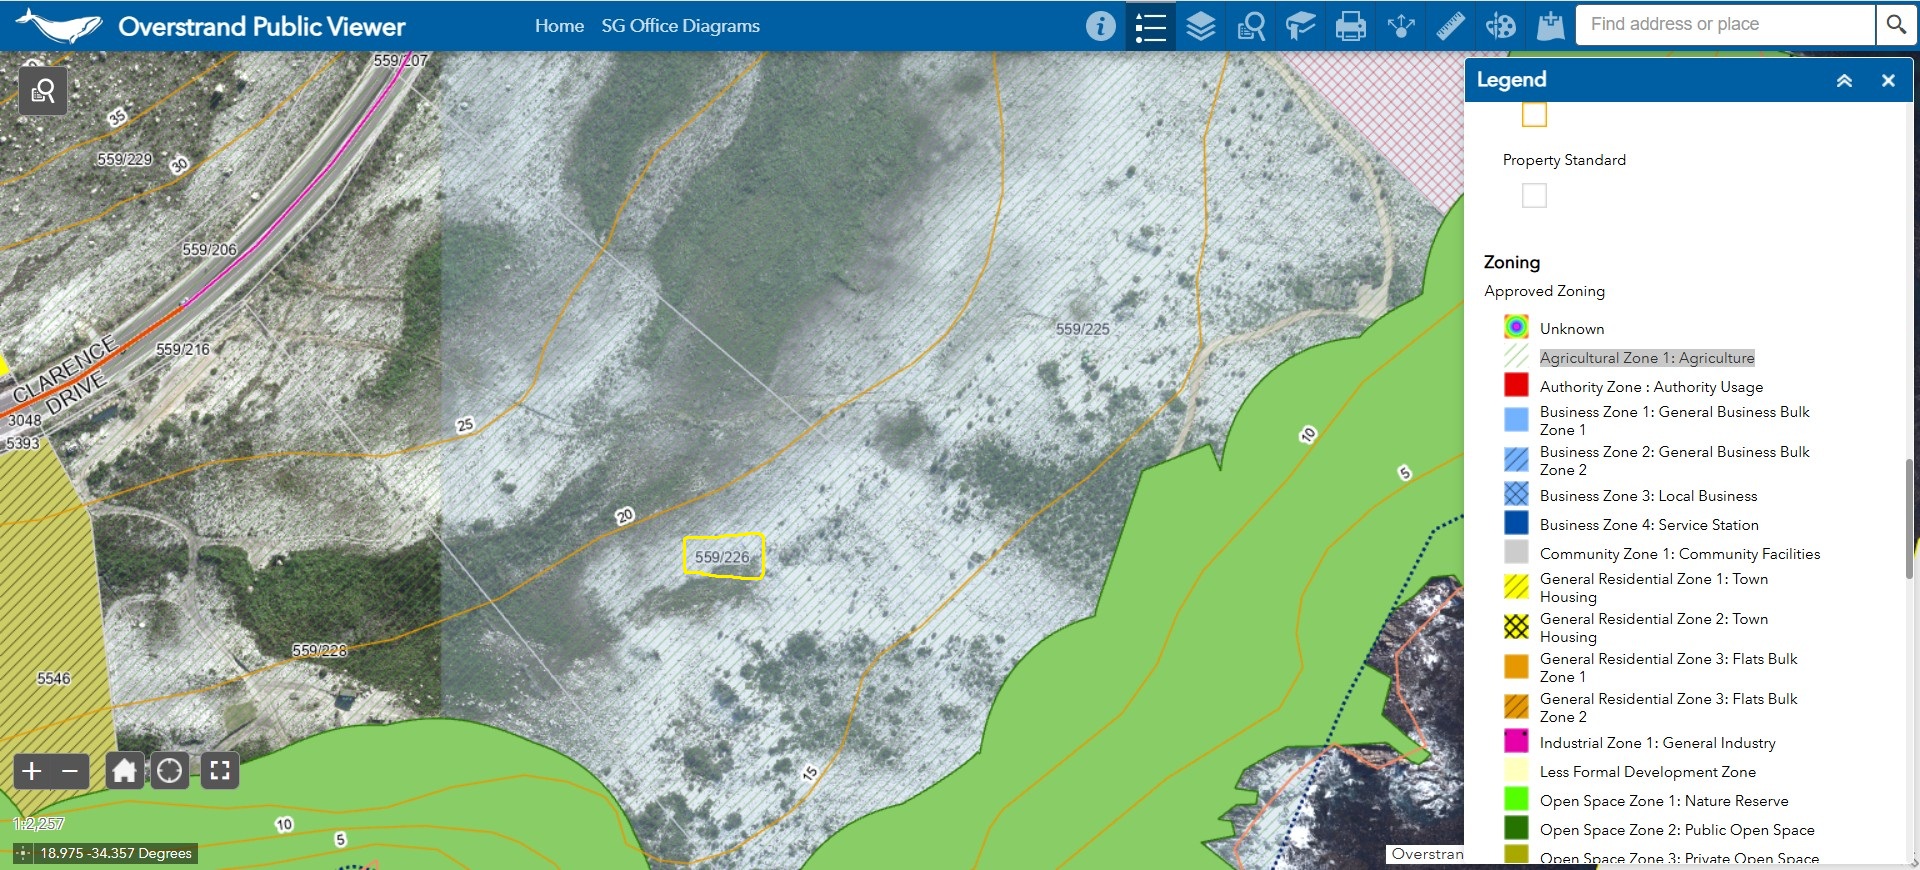
Task: Toggle the Legend widget in the toolbar
Action: tap(1150, 26)
